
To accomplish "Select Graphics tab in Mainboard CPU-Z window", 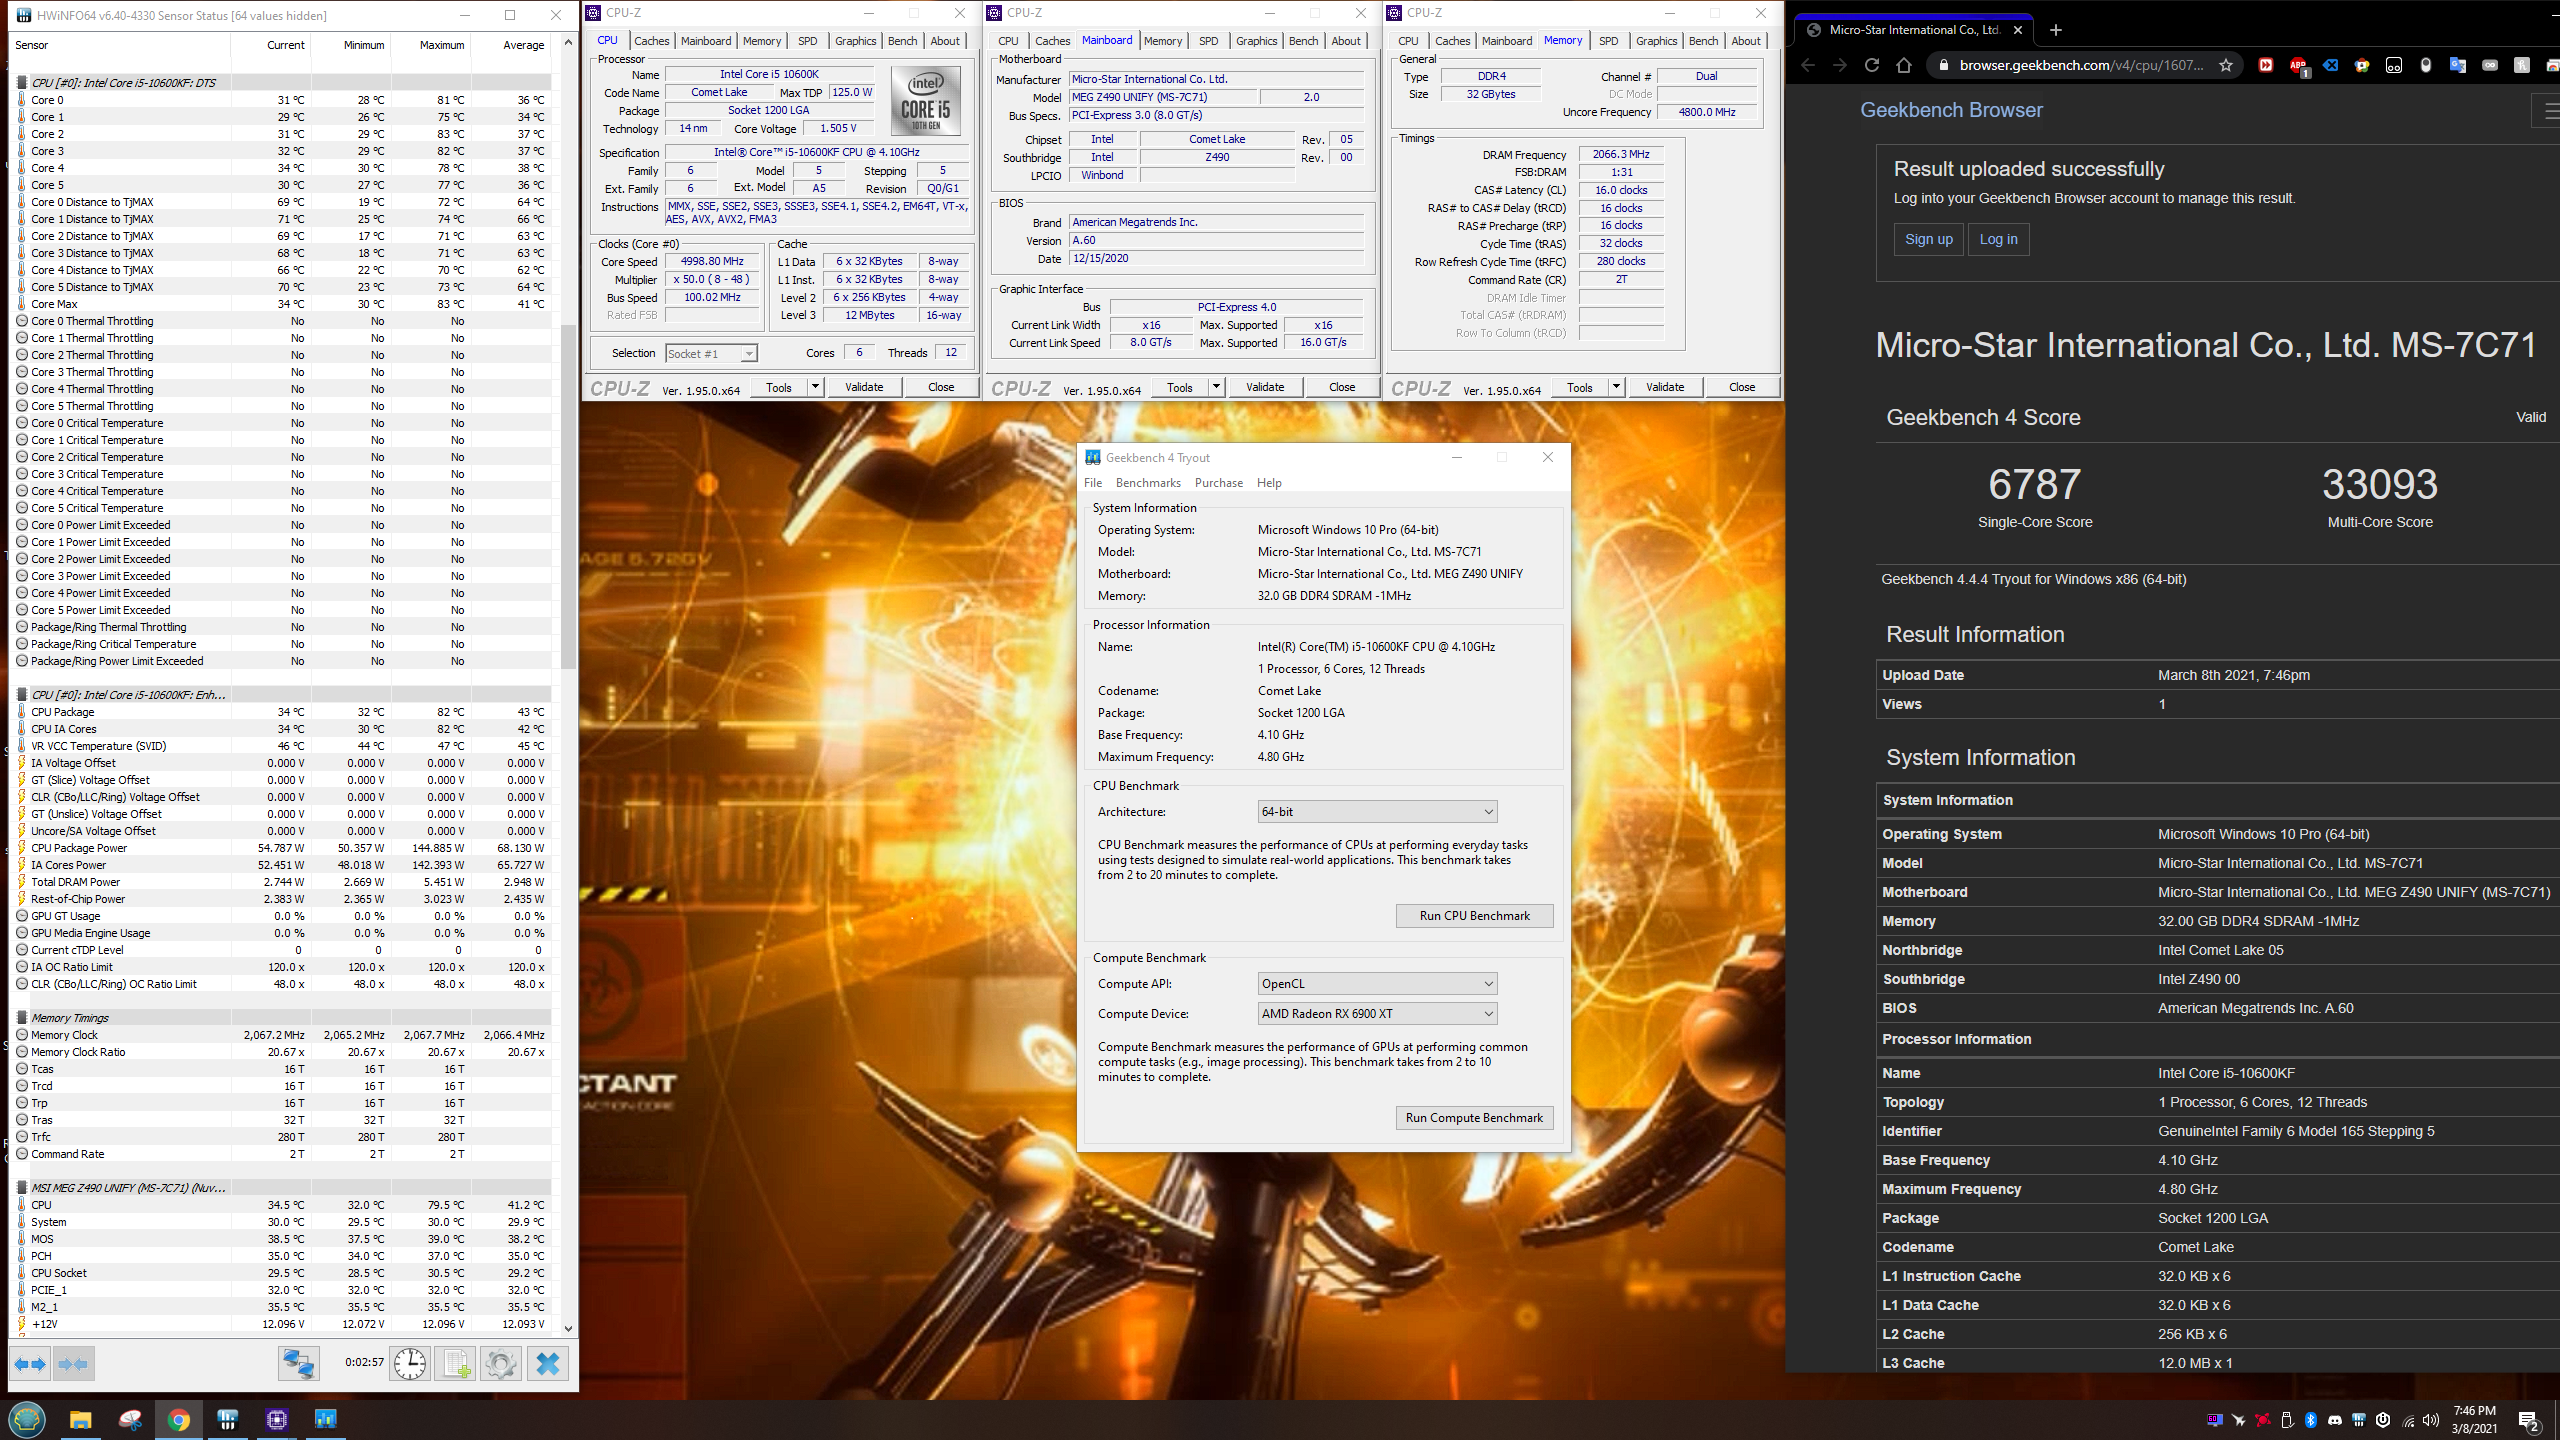I will [x=1256, y=41].
